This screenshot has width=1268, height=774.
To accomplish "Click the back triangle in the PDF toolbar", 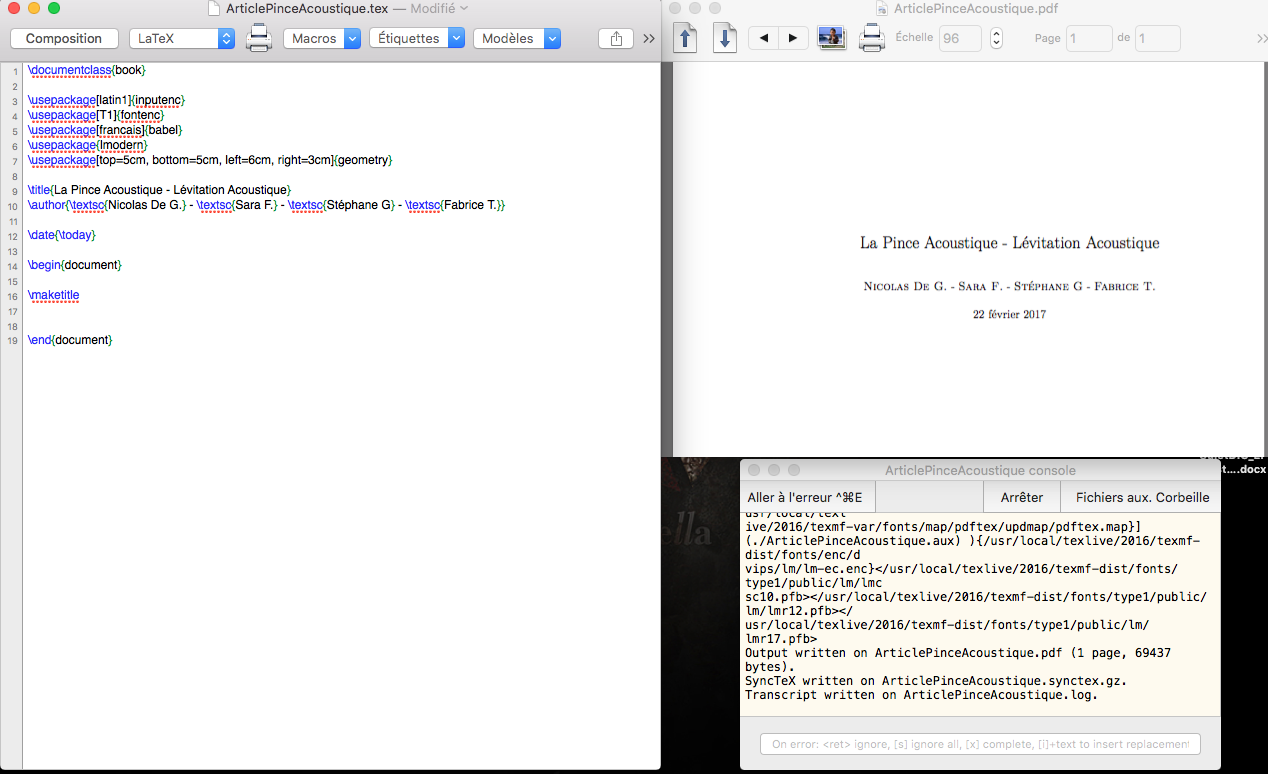I will click(x=763, y=38).
